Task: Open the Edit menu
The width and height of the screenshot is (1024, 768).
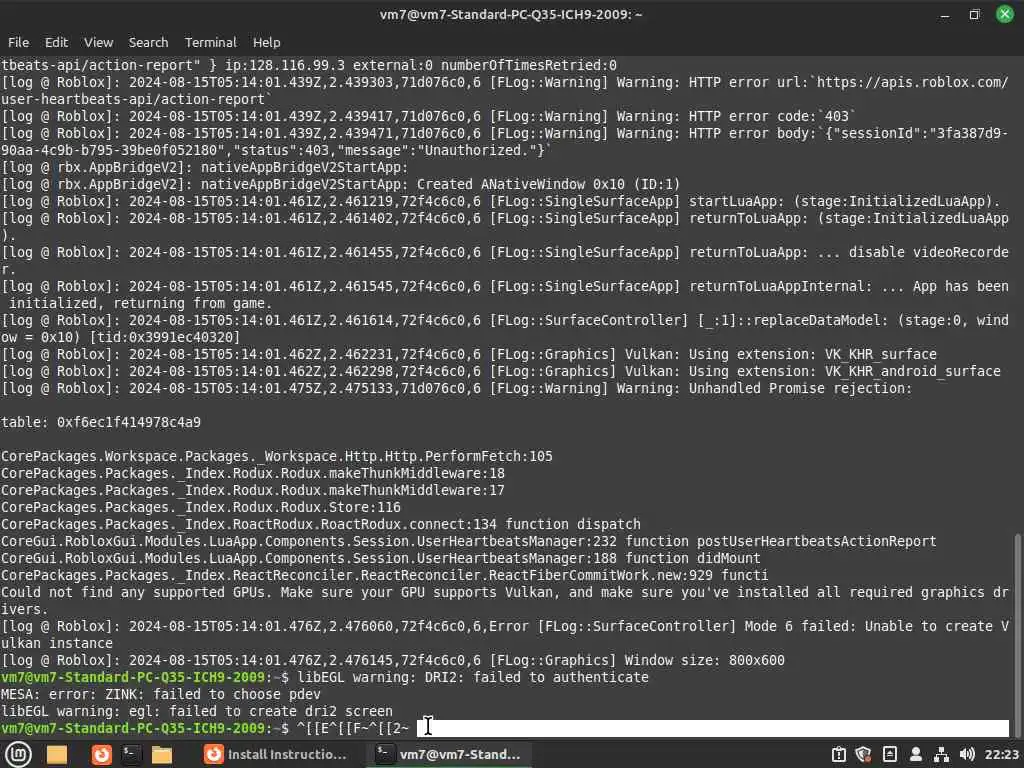Action: click(56, 42)
